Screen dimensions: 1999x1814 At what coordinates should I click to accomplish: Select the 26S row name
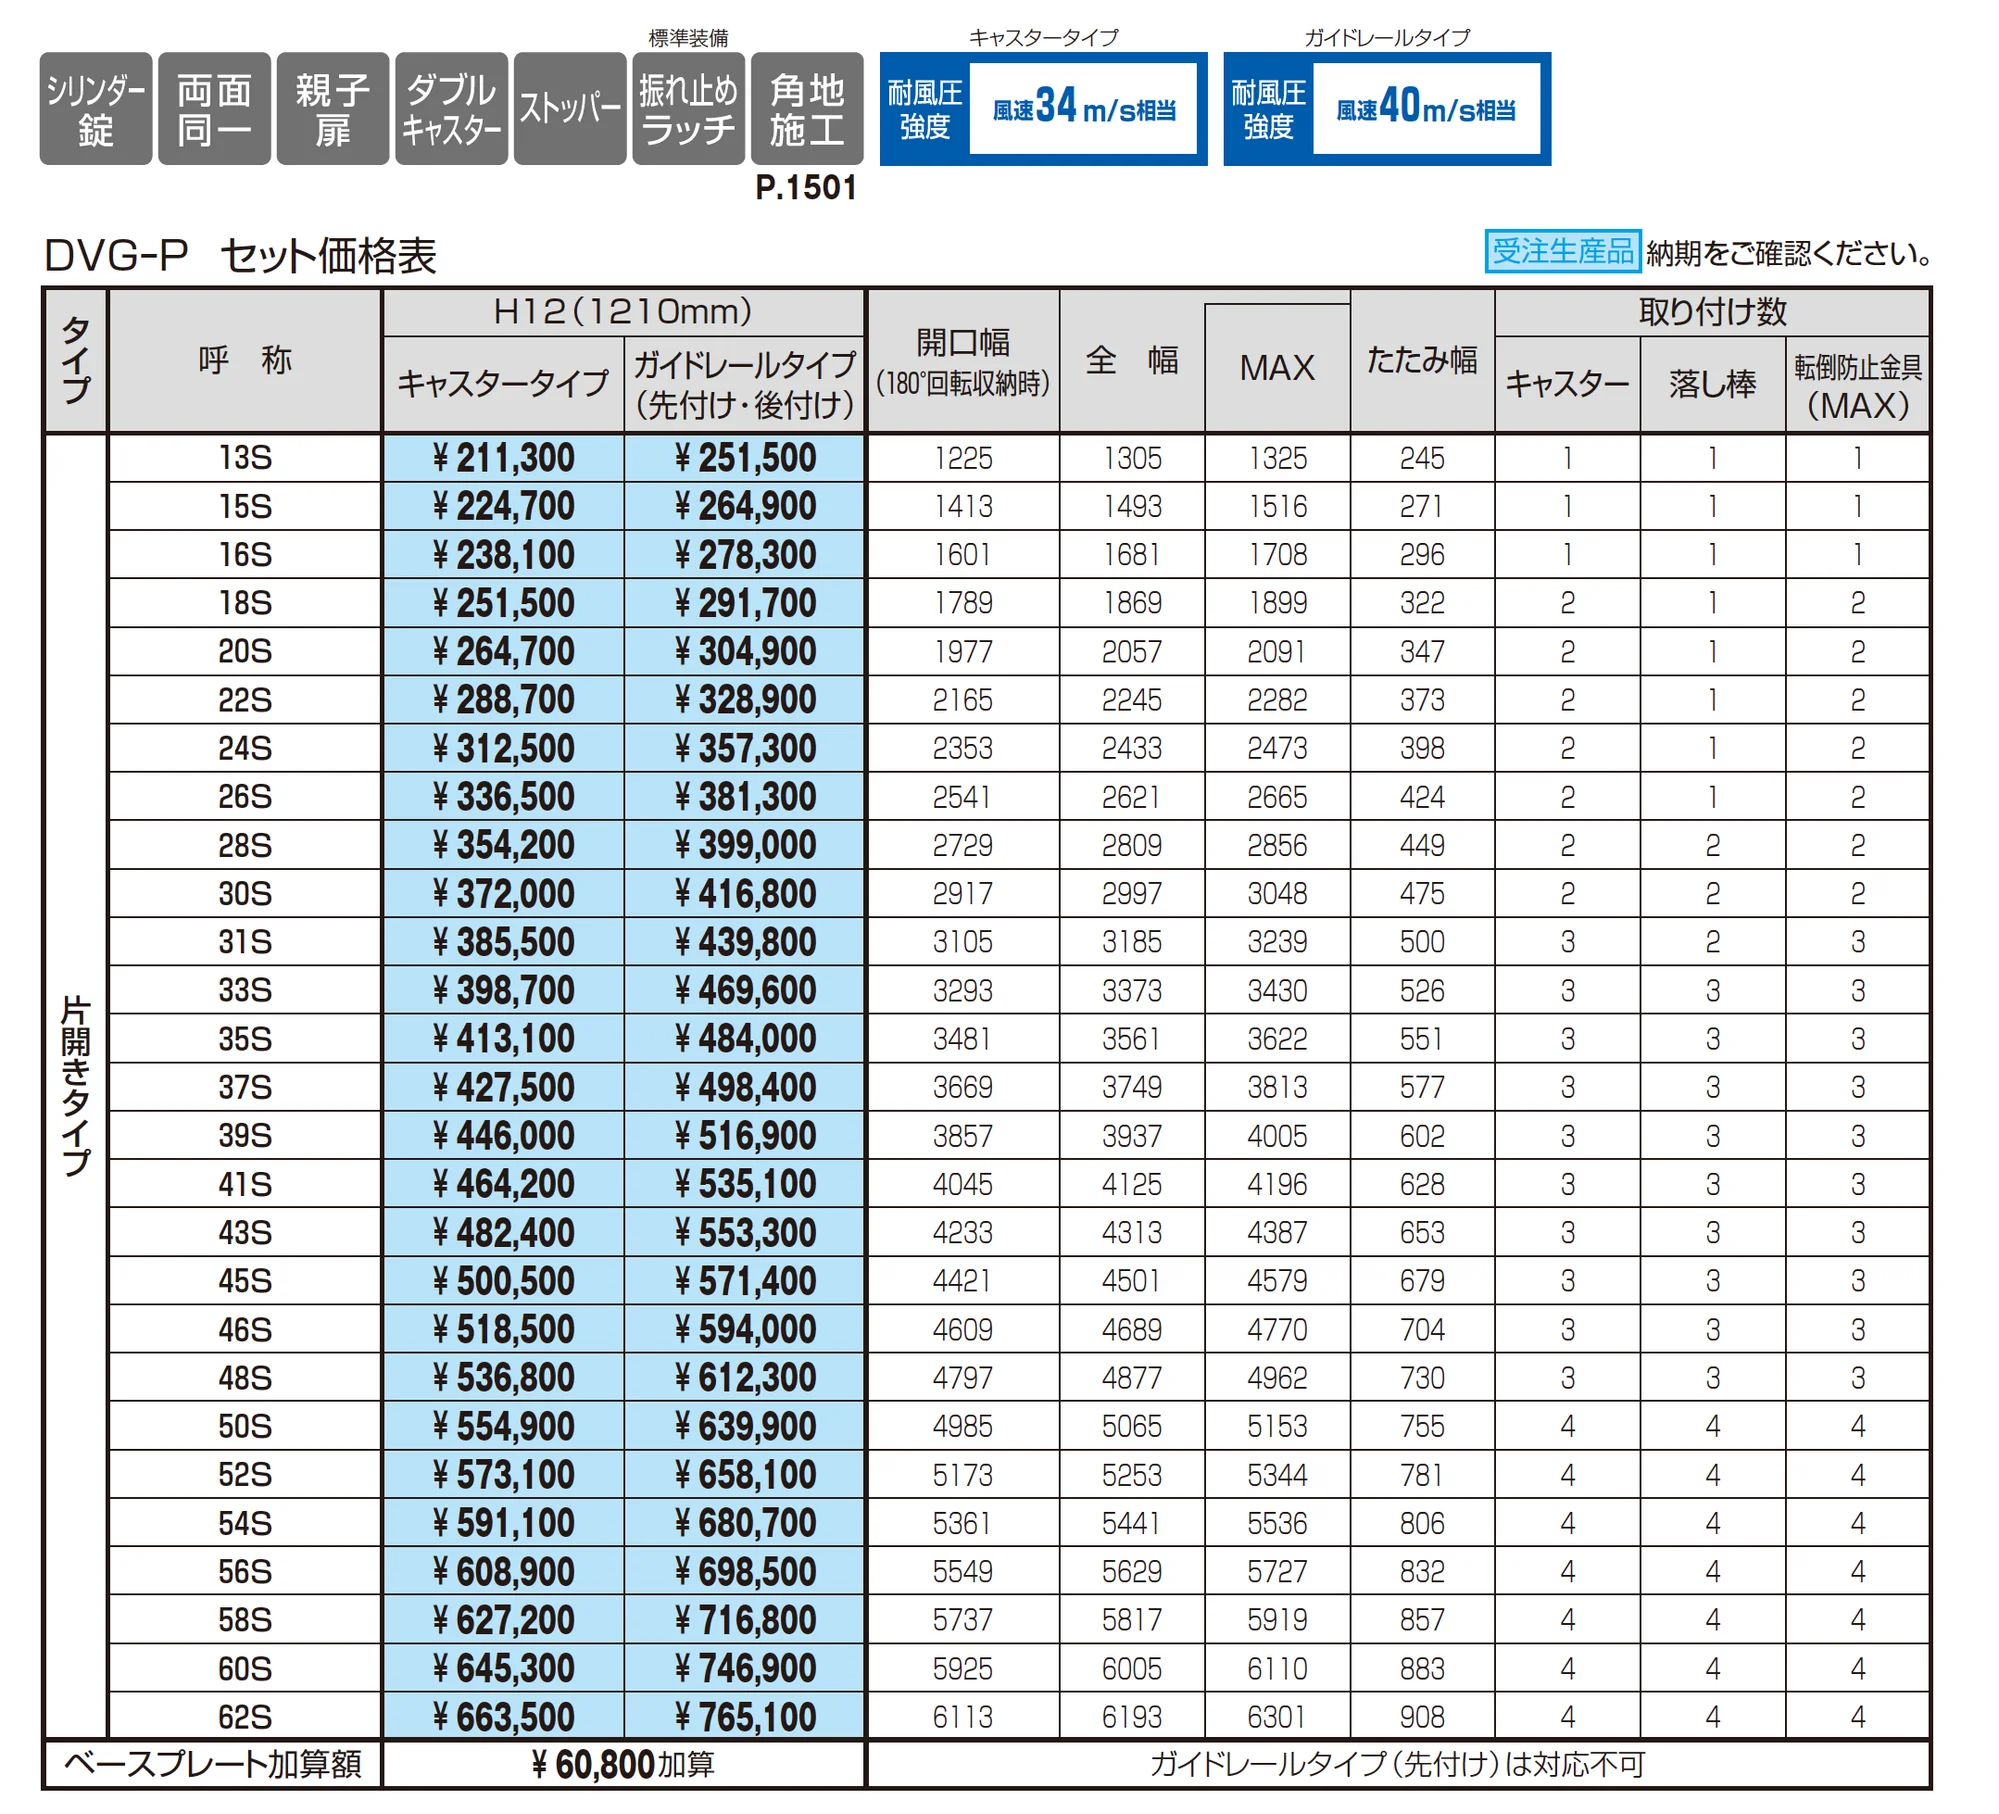pos(245,797)
